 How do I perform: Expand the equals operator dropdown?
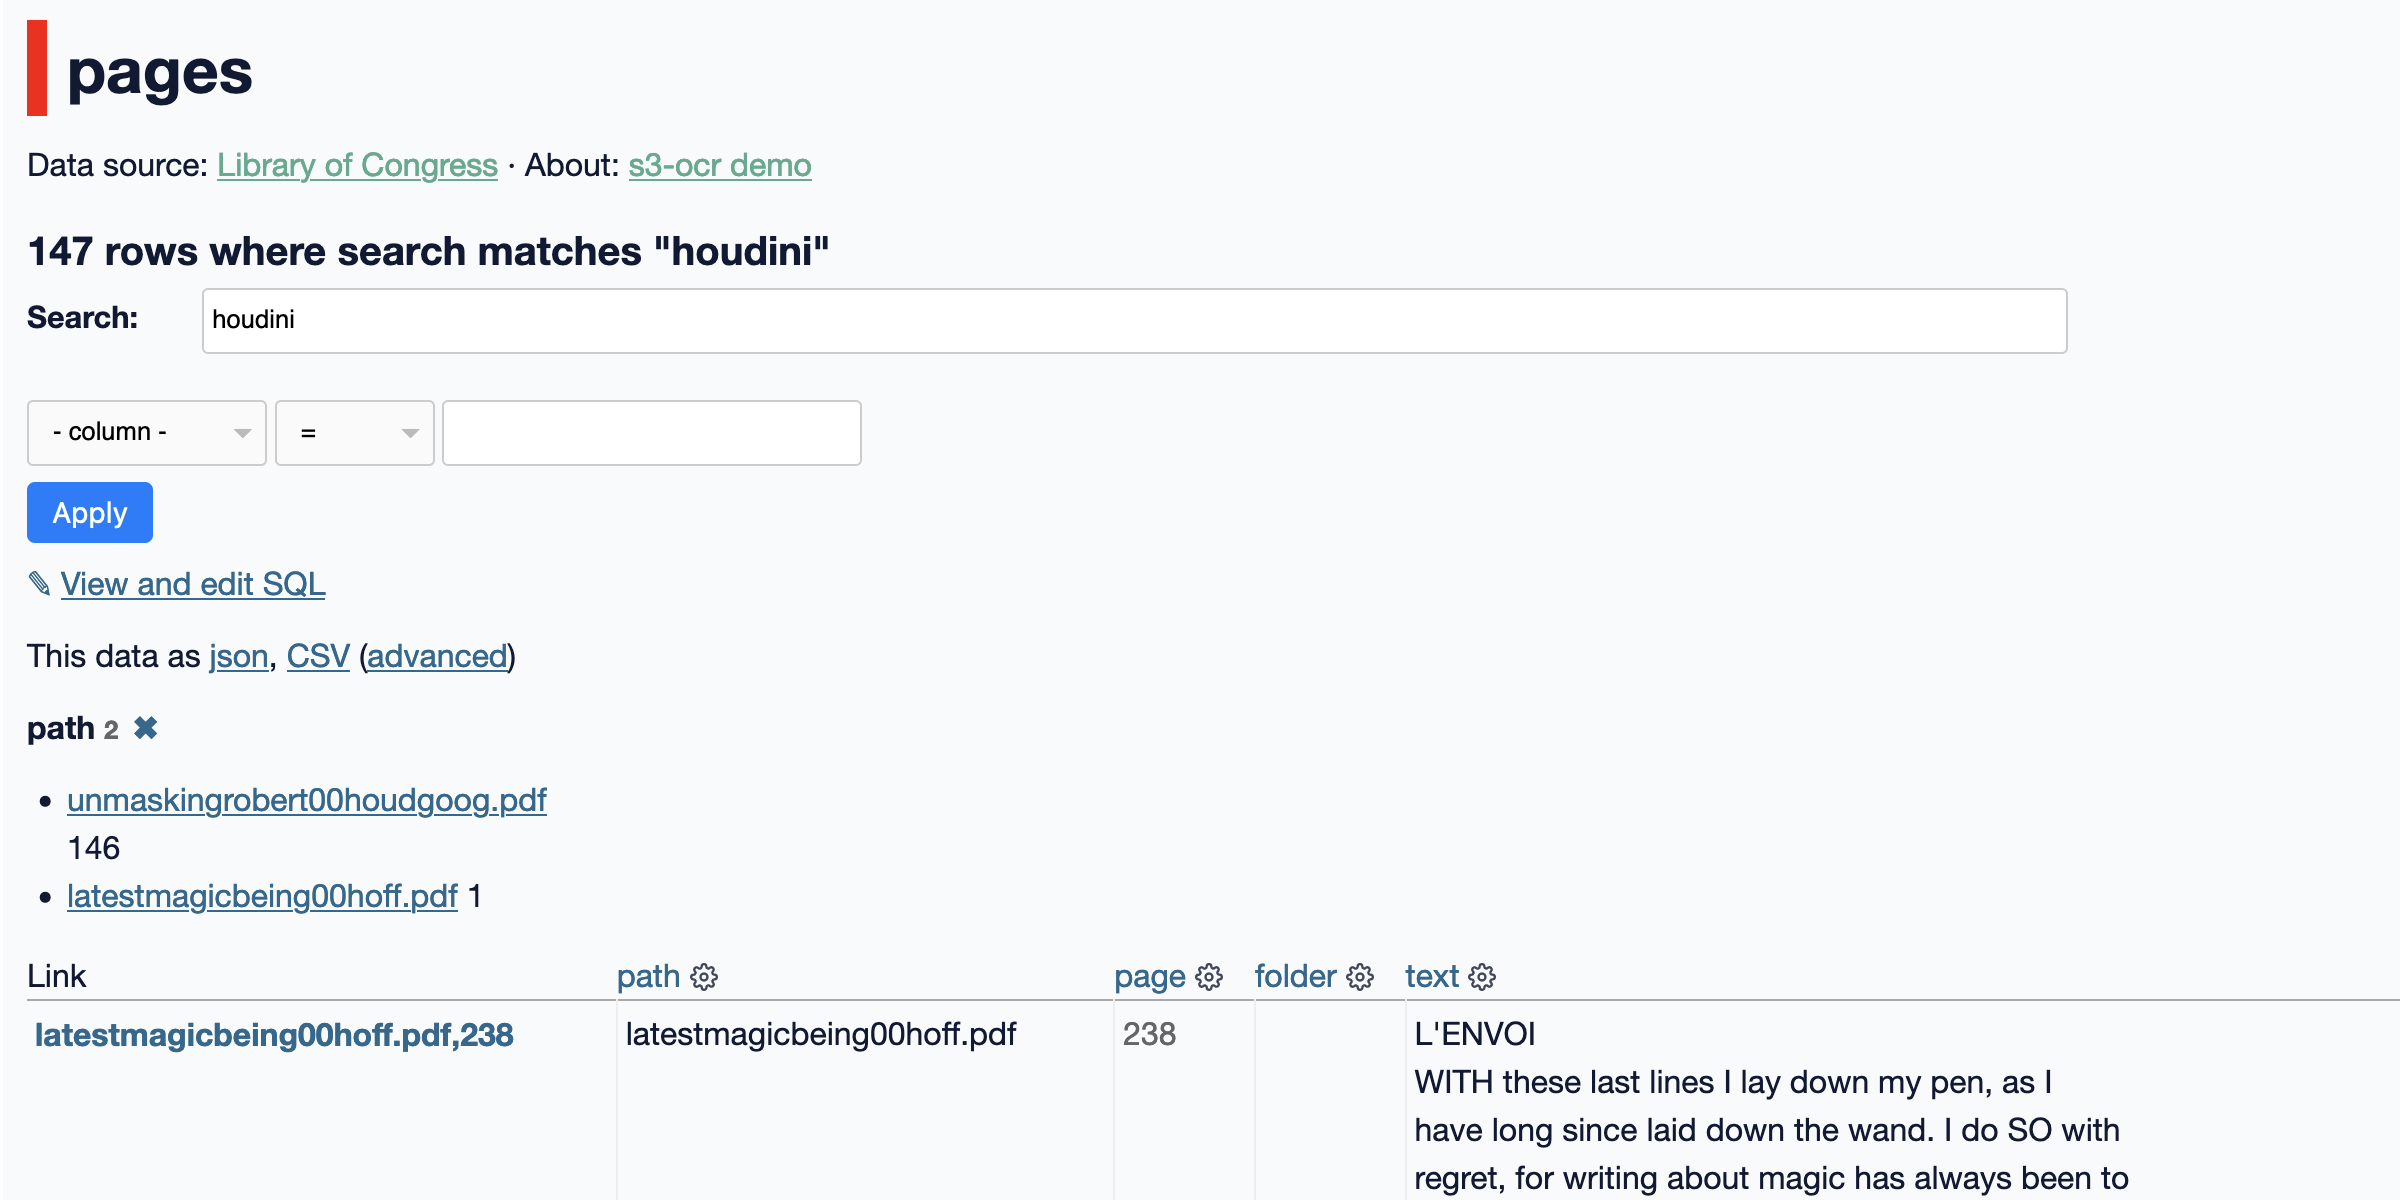point(355,433)
